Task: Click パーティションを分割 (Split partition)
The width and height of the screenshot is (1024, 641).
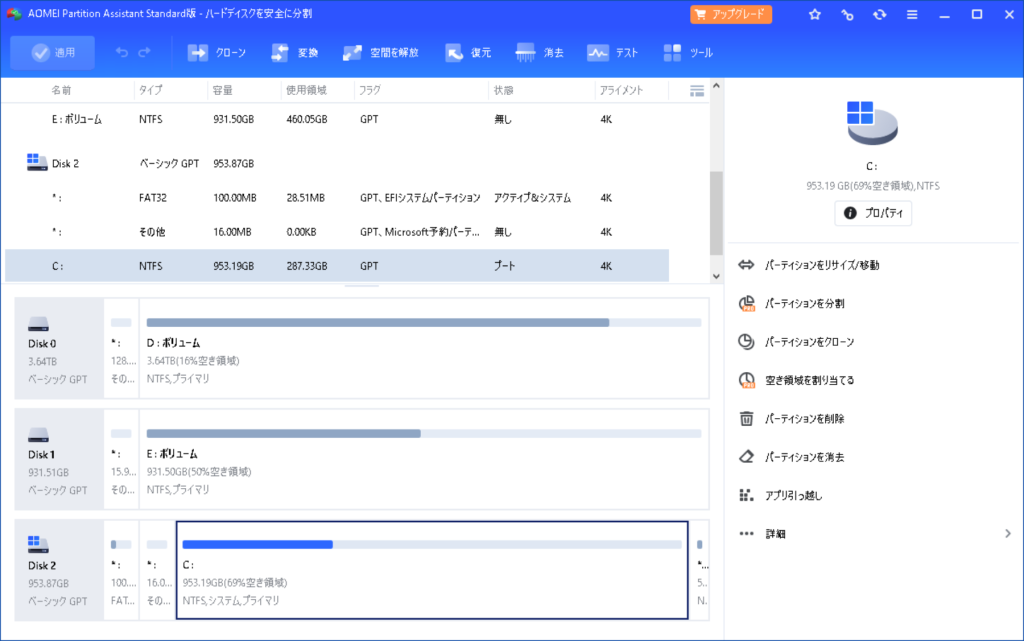Action: 805,304
